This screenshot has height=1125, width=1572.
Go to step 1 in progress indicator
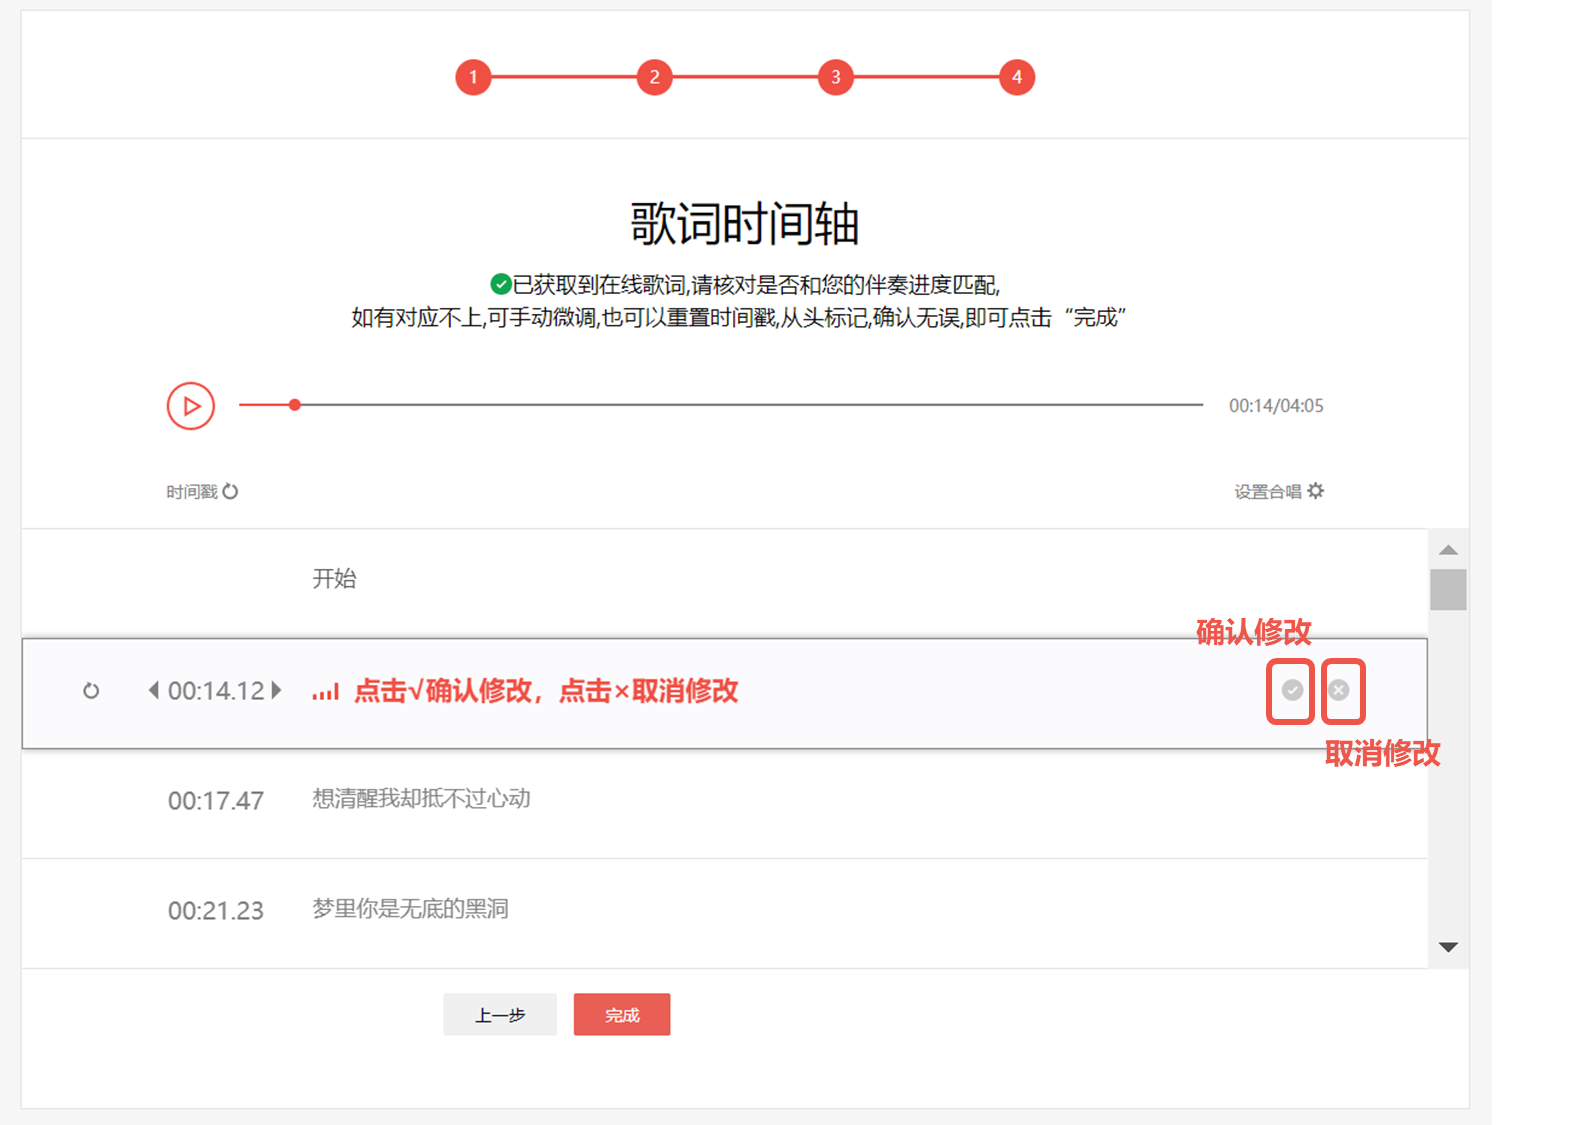coord(473,77)
